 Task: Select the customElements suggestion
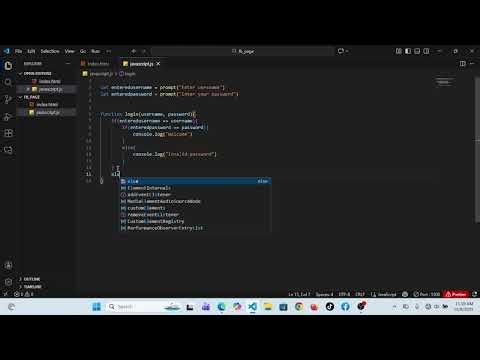195,208
